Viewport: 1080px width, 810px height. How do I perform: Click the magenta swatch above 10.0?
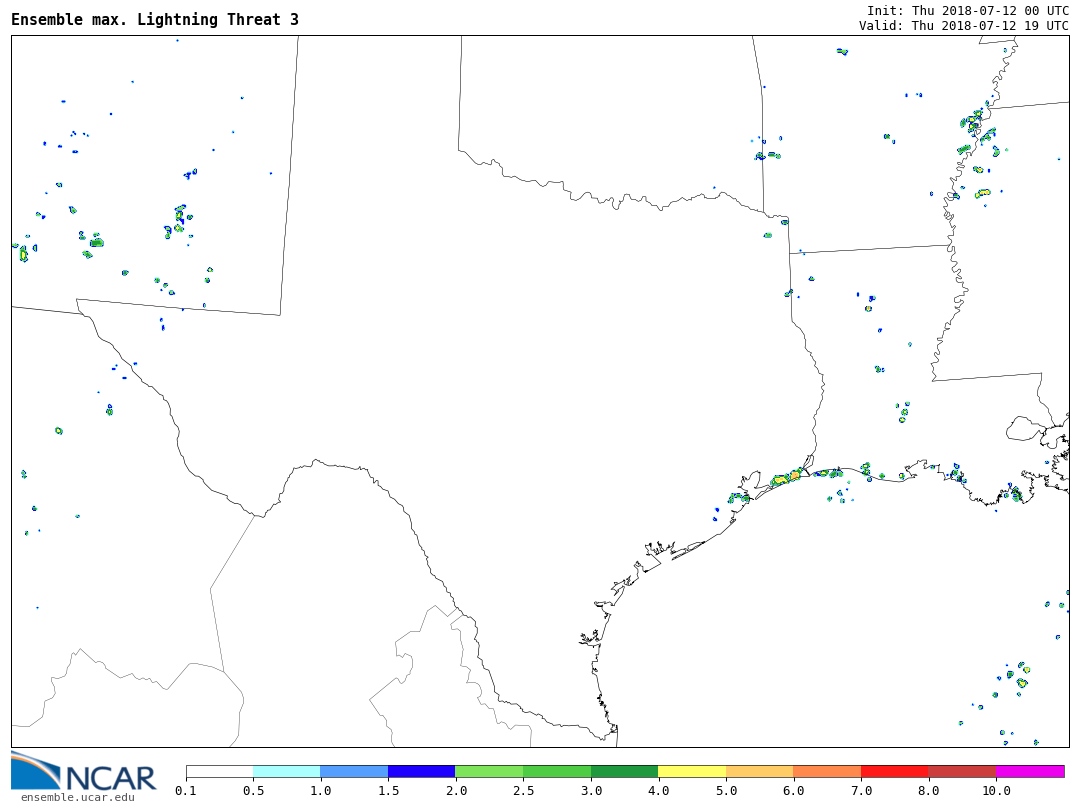(1030, 771)
